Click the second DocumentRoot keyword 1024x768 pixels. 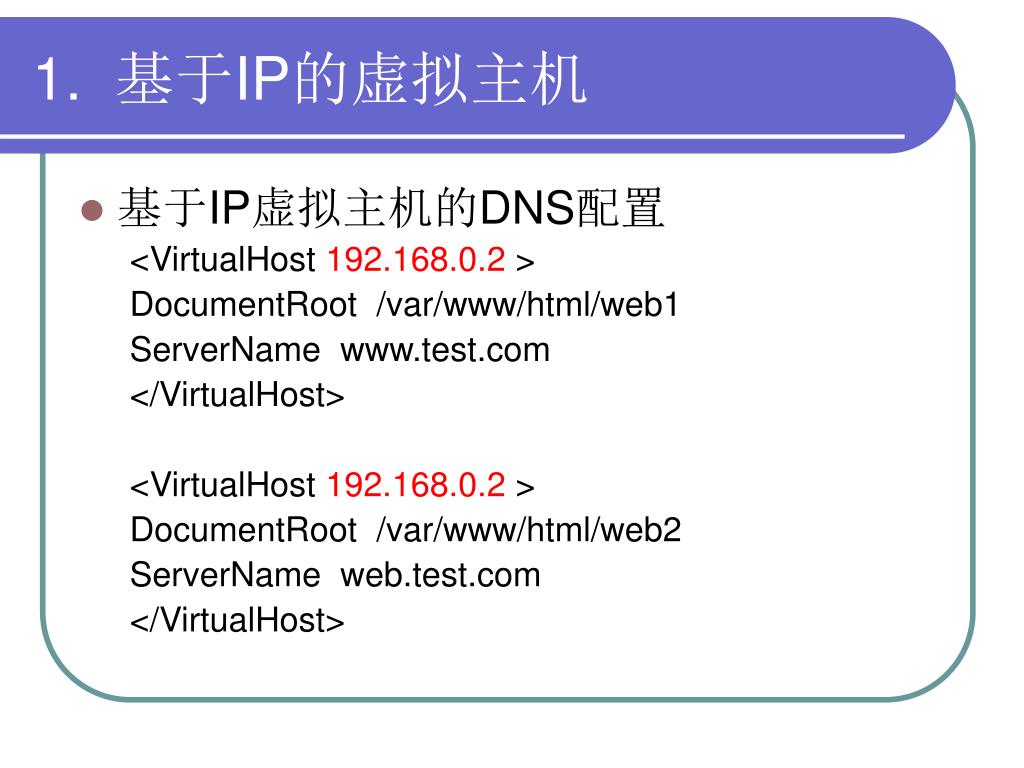pos(244,530)
